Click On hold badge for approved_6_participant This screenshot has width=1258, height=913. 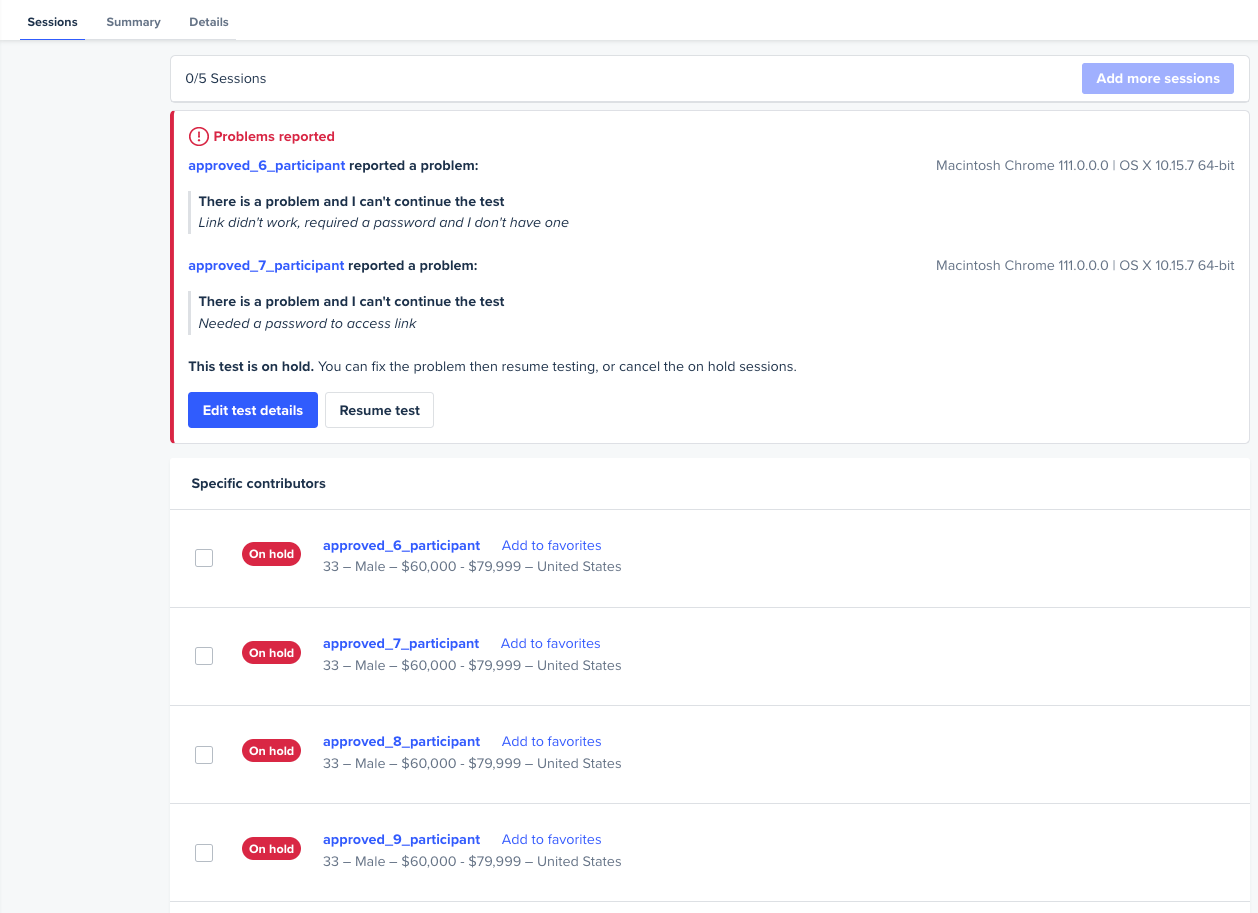[271, 554]
